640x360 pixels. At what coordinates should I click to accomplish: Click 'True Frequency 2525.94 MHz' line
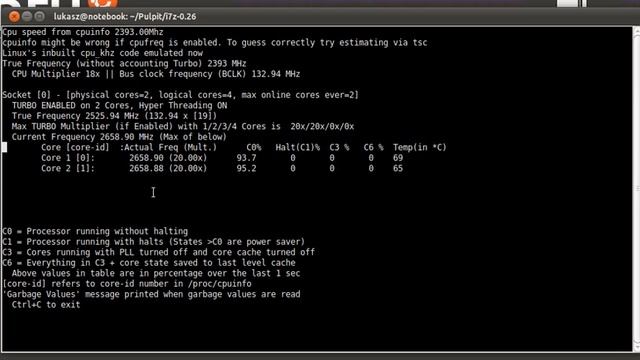tap(114, 116)
